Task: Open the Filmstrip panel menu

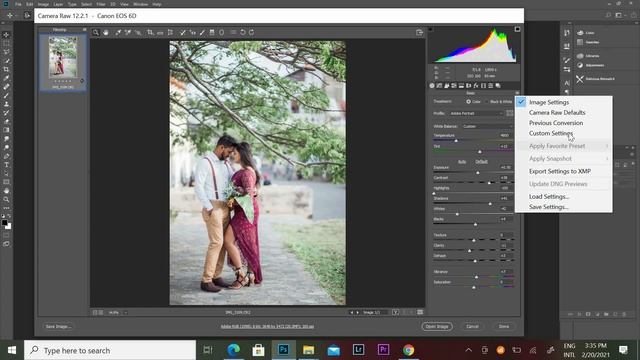Action: 84,30
